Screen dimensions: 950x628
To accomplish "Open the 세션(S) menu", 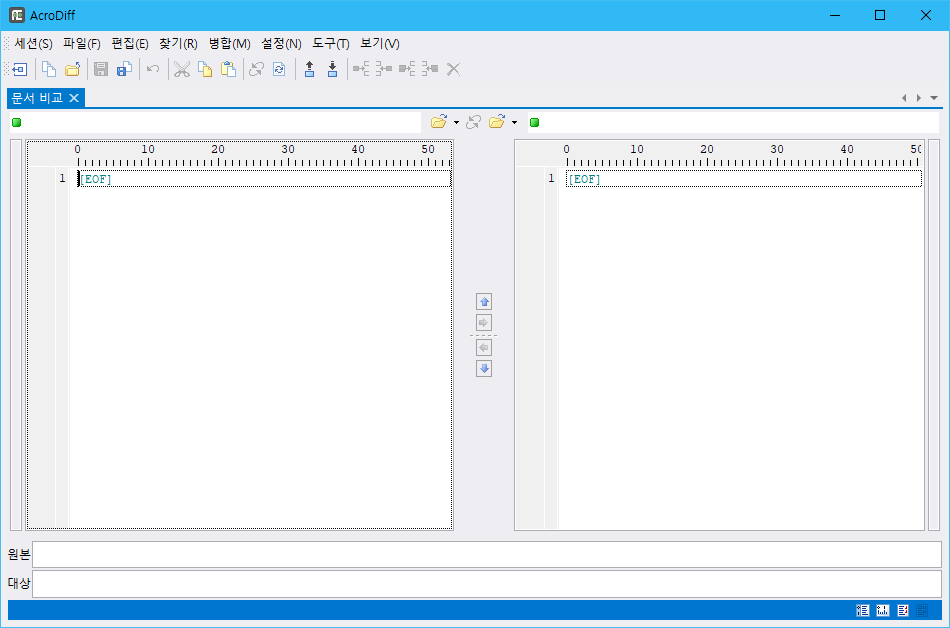I will [33, 44].
